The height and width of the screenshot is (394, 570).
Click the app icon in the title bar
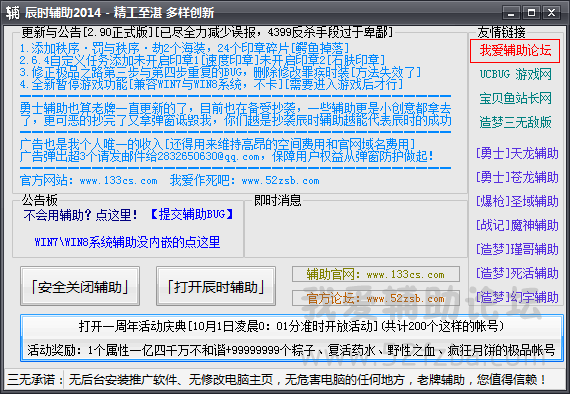(13, 13)
